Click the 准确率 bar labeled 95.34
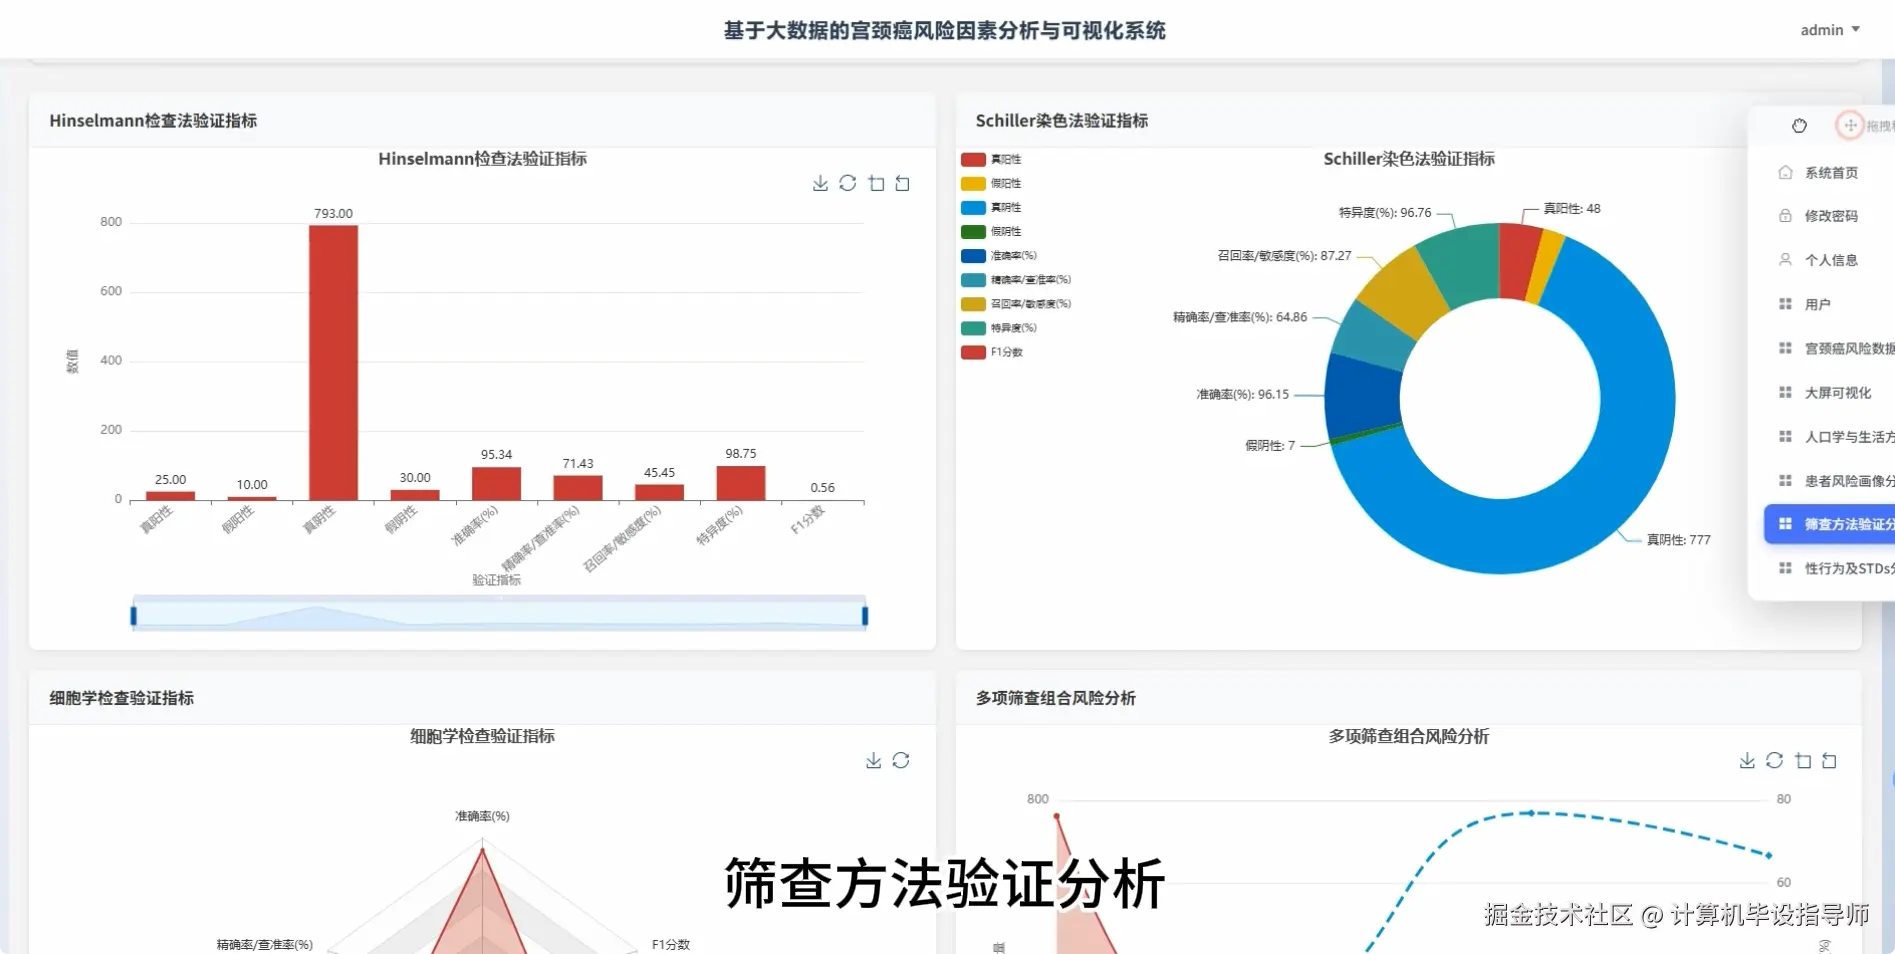 496,484
